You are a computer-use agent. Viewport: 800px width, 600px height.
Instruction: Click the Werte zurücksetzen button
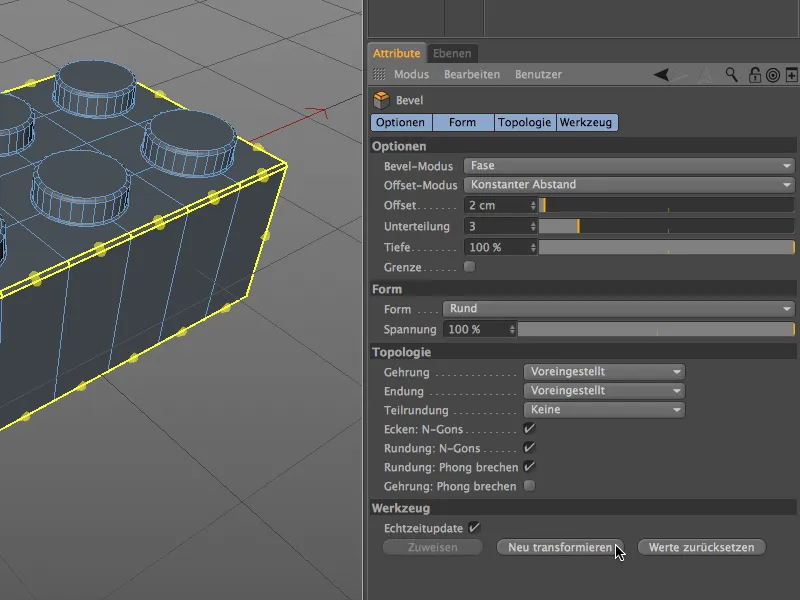(702, 547)
